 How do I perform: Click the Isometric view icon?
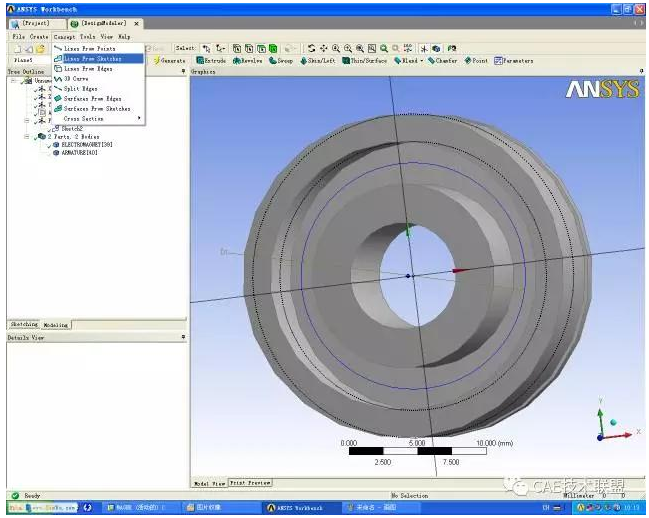tap(408, 48)
